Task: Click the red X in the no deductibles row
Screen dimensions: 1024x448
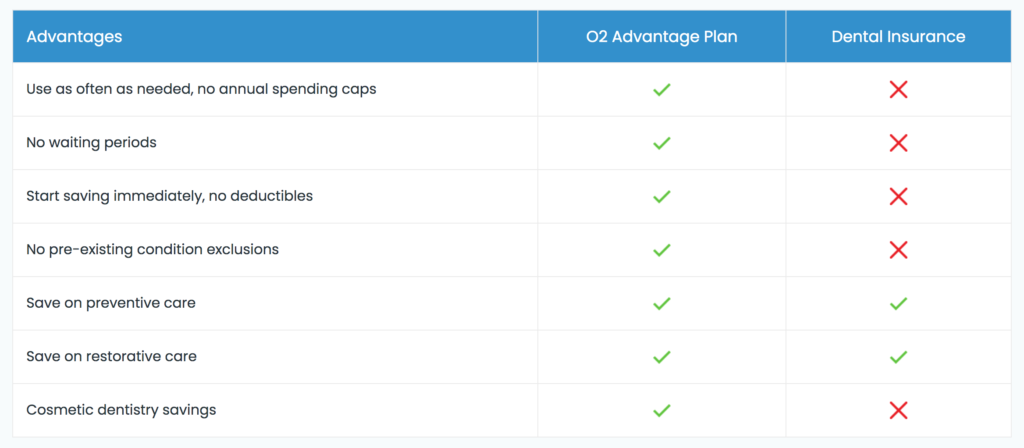Action: (x=899, y=197)
